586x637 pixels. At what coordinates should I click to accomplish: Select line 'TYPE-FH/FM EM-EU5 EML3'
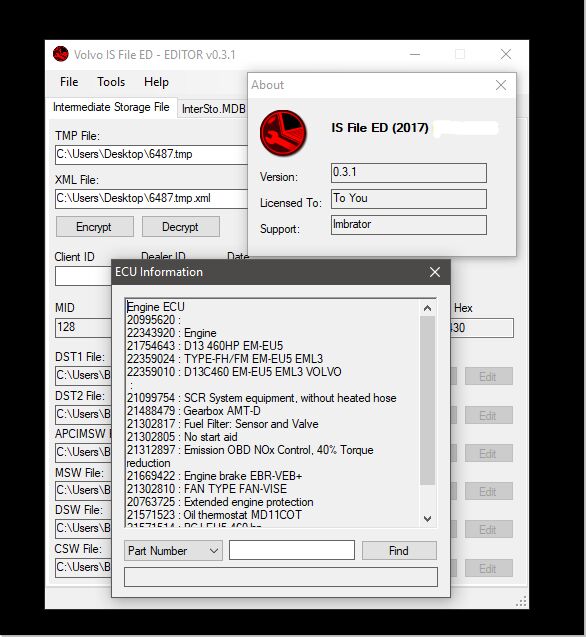point(225,359)
